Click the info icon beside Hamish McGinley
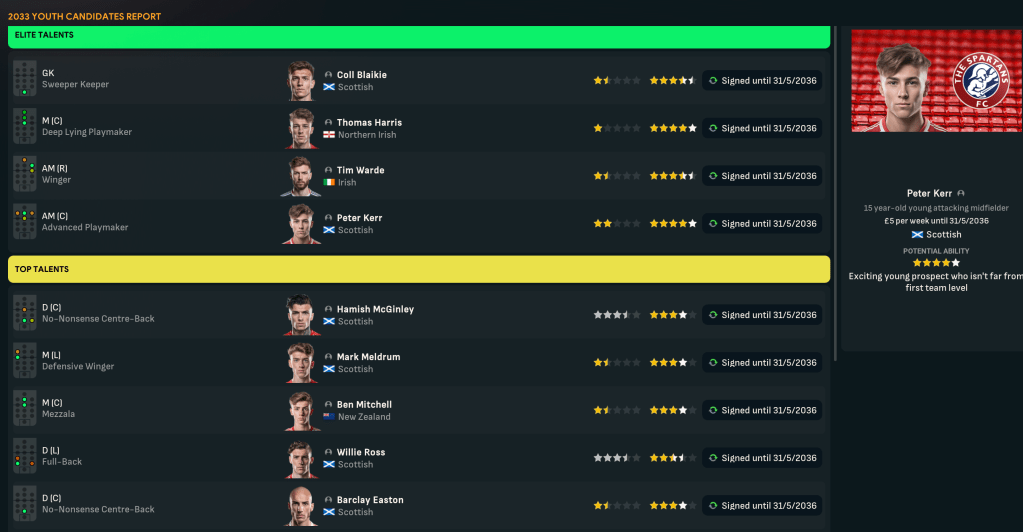The height and width of the screenshot is (532, 1023). pos(329,309)
